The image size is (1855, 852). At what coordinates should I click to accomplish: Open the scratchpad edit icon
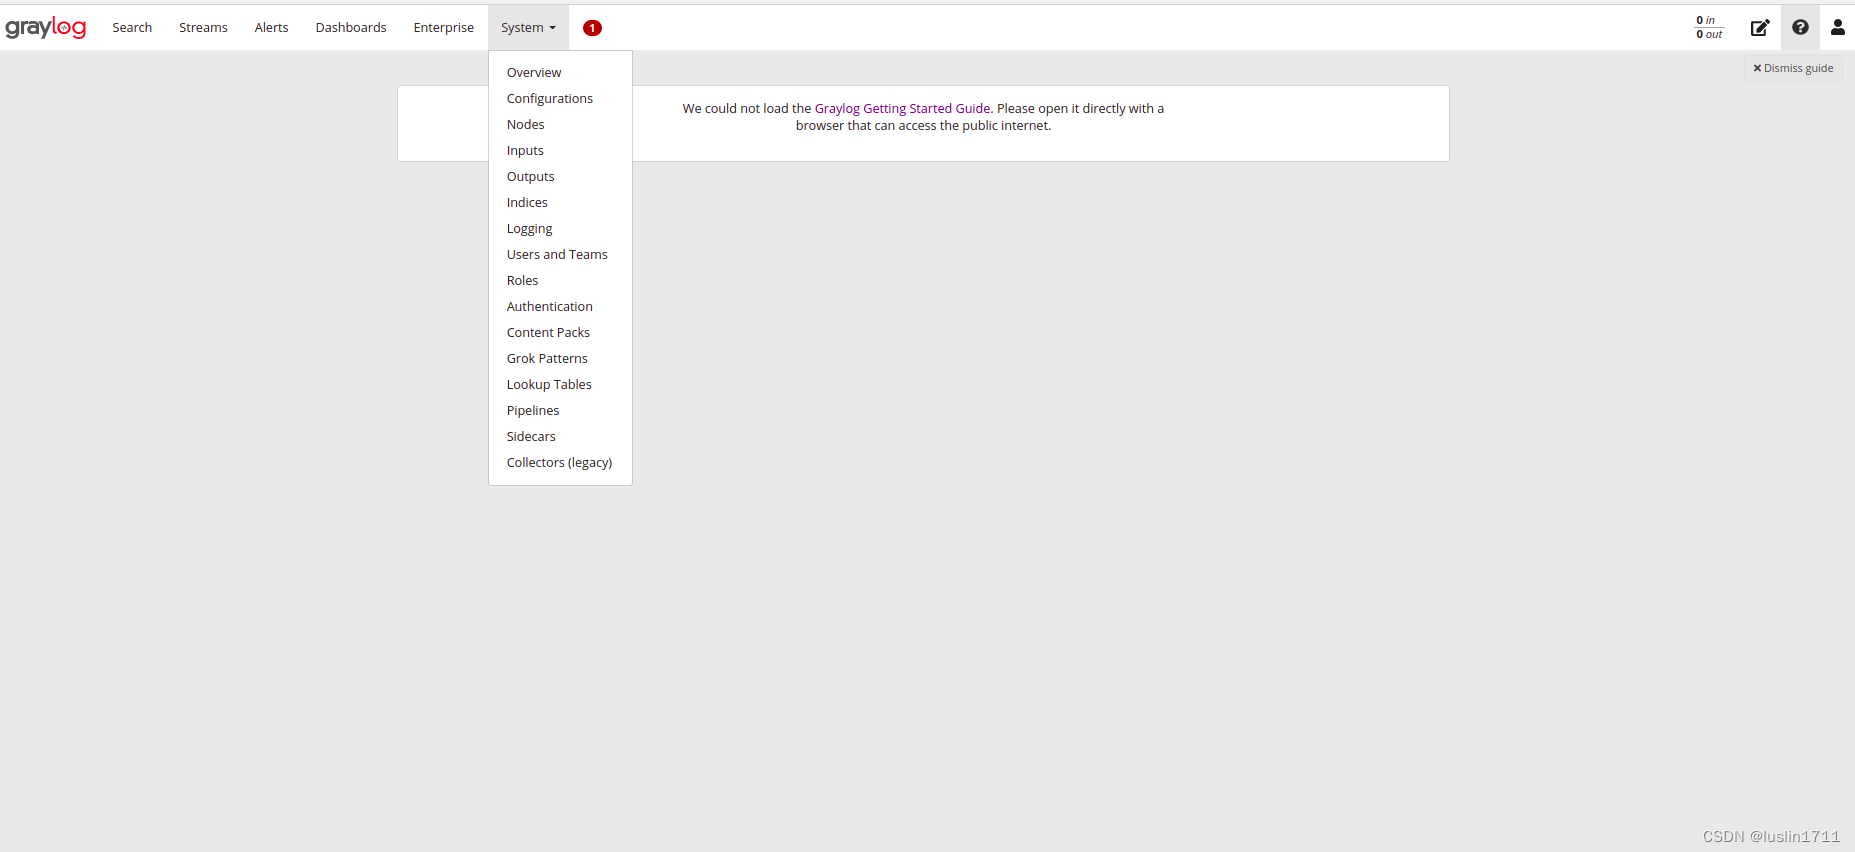[x=1760, y=28]
